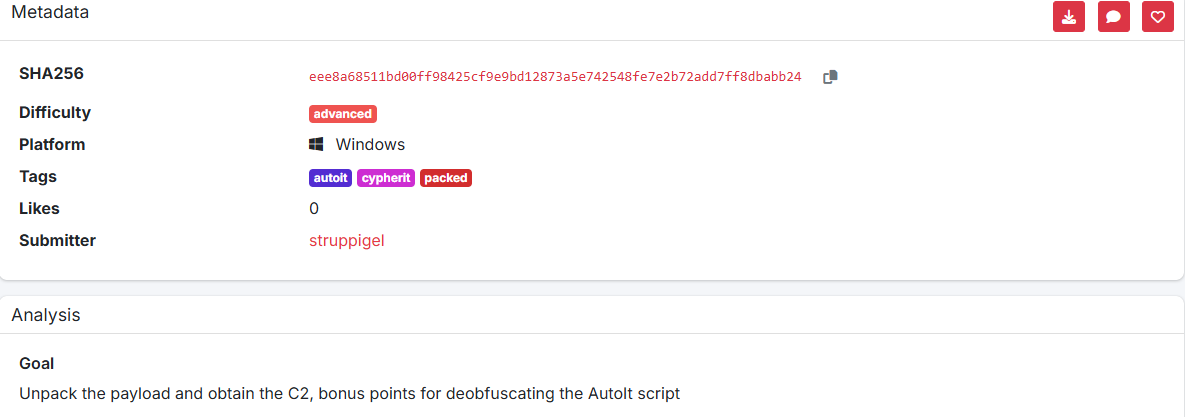Click the SHA256 field label
The image size is (1185, 417).
[x=51, y=73]
